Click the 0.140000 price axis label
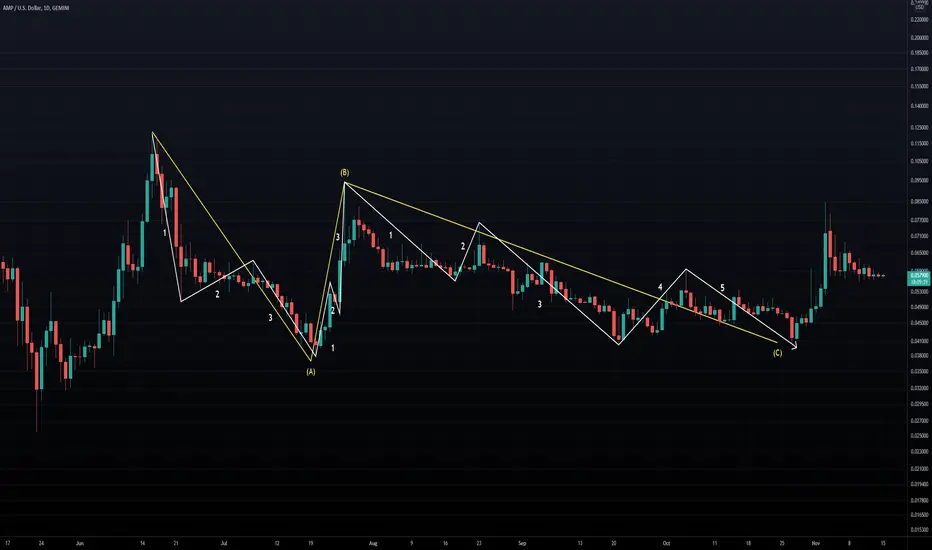 (x=920, y=106)
